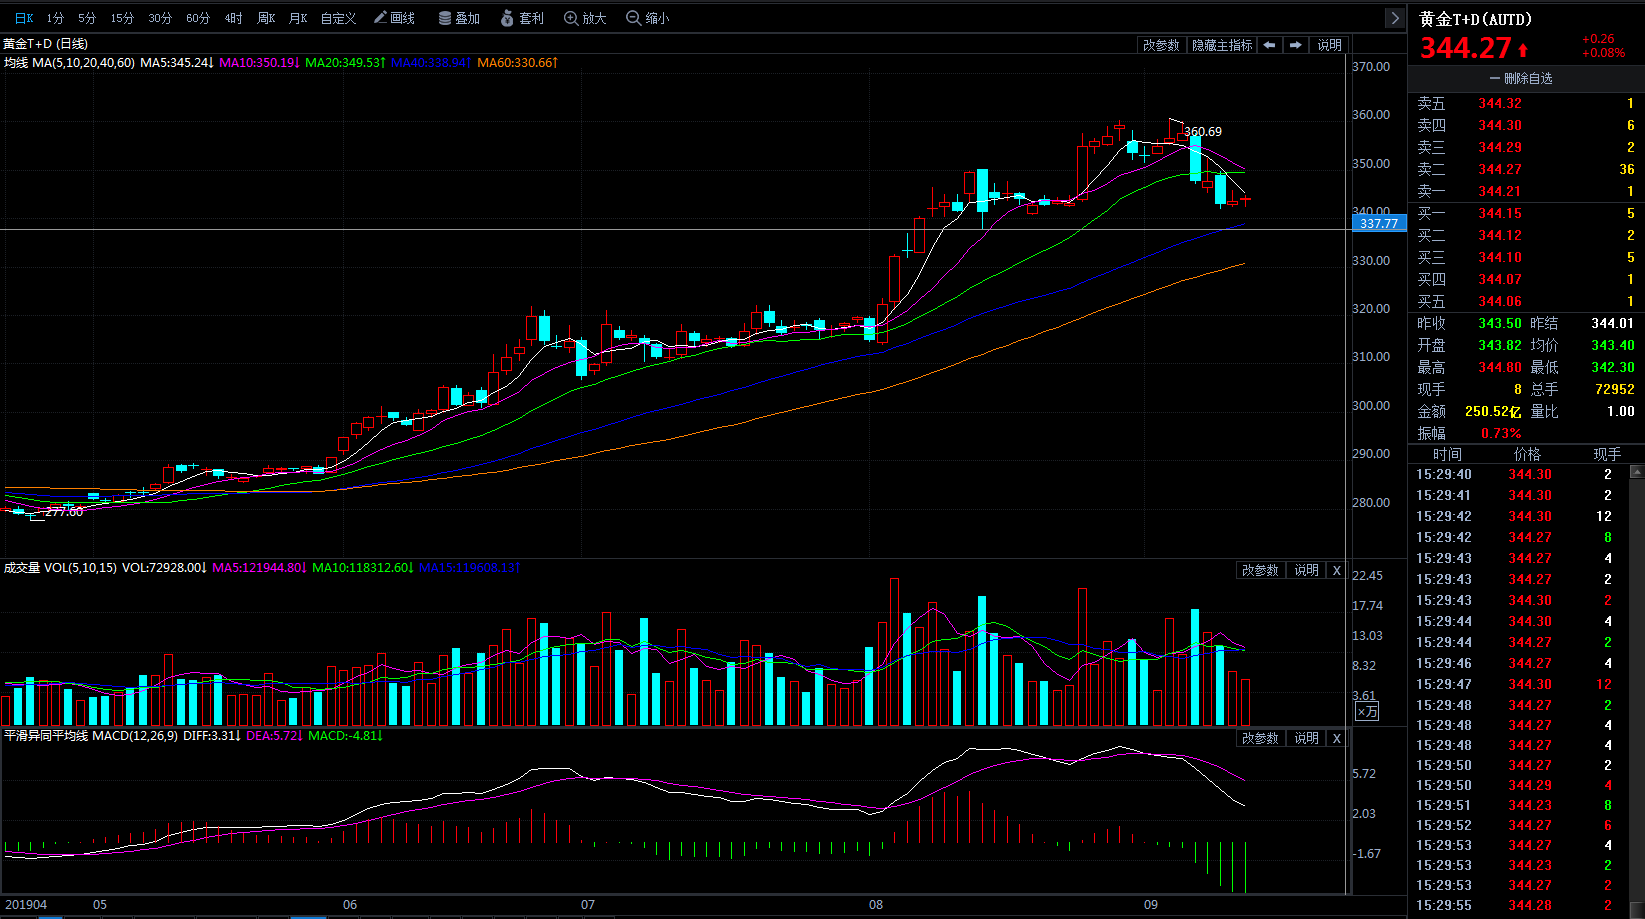Select the 1分 period tab
This screenshot has width=1645, height=919.
coord(55,18)
